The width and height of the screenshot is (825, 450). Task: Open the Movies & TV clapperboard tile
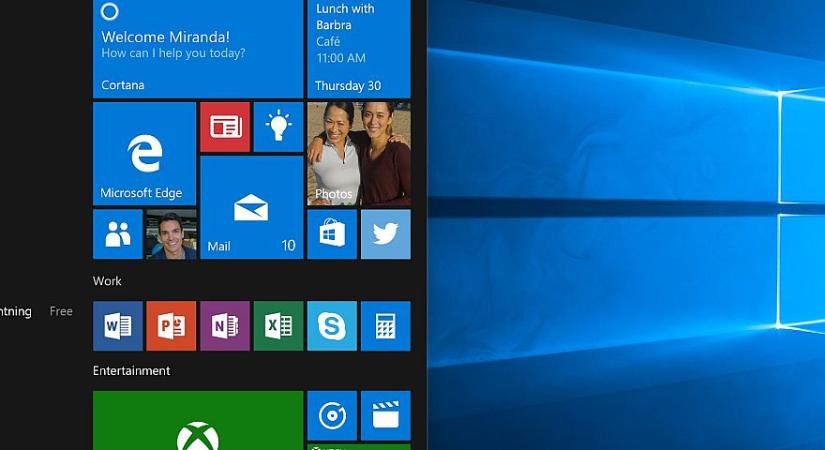pyautogui.click(x=386, y=415)
